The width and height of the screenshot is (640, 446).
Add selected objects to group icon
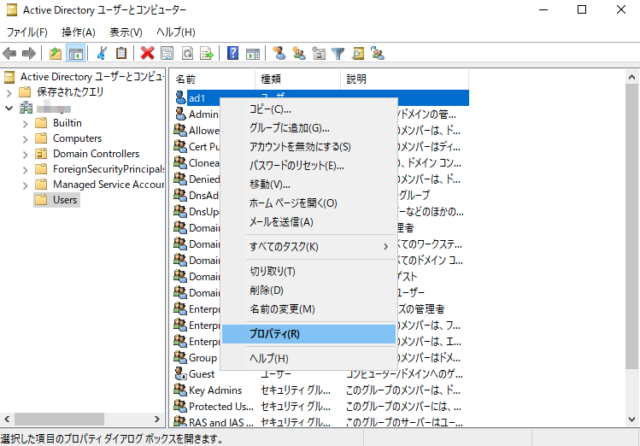click(378, 53)
